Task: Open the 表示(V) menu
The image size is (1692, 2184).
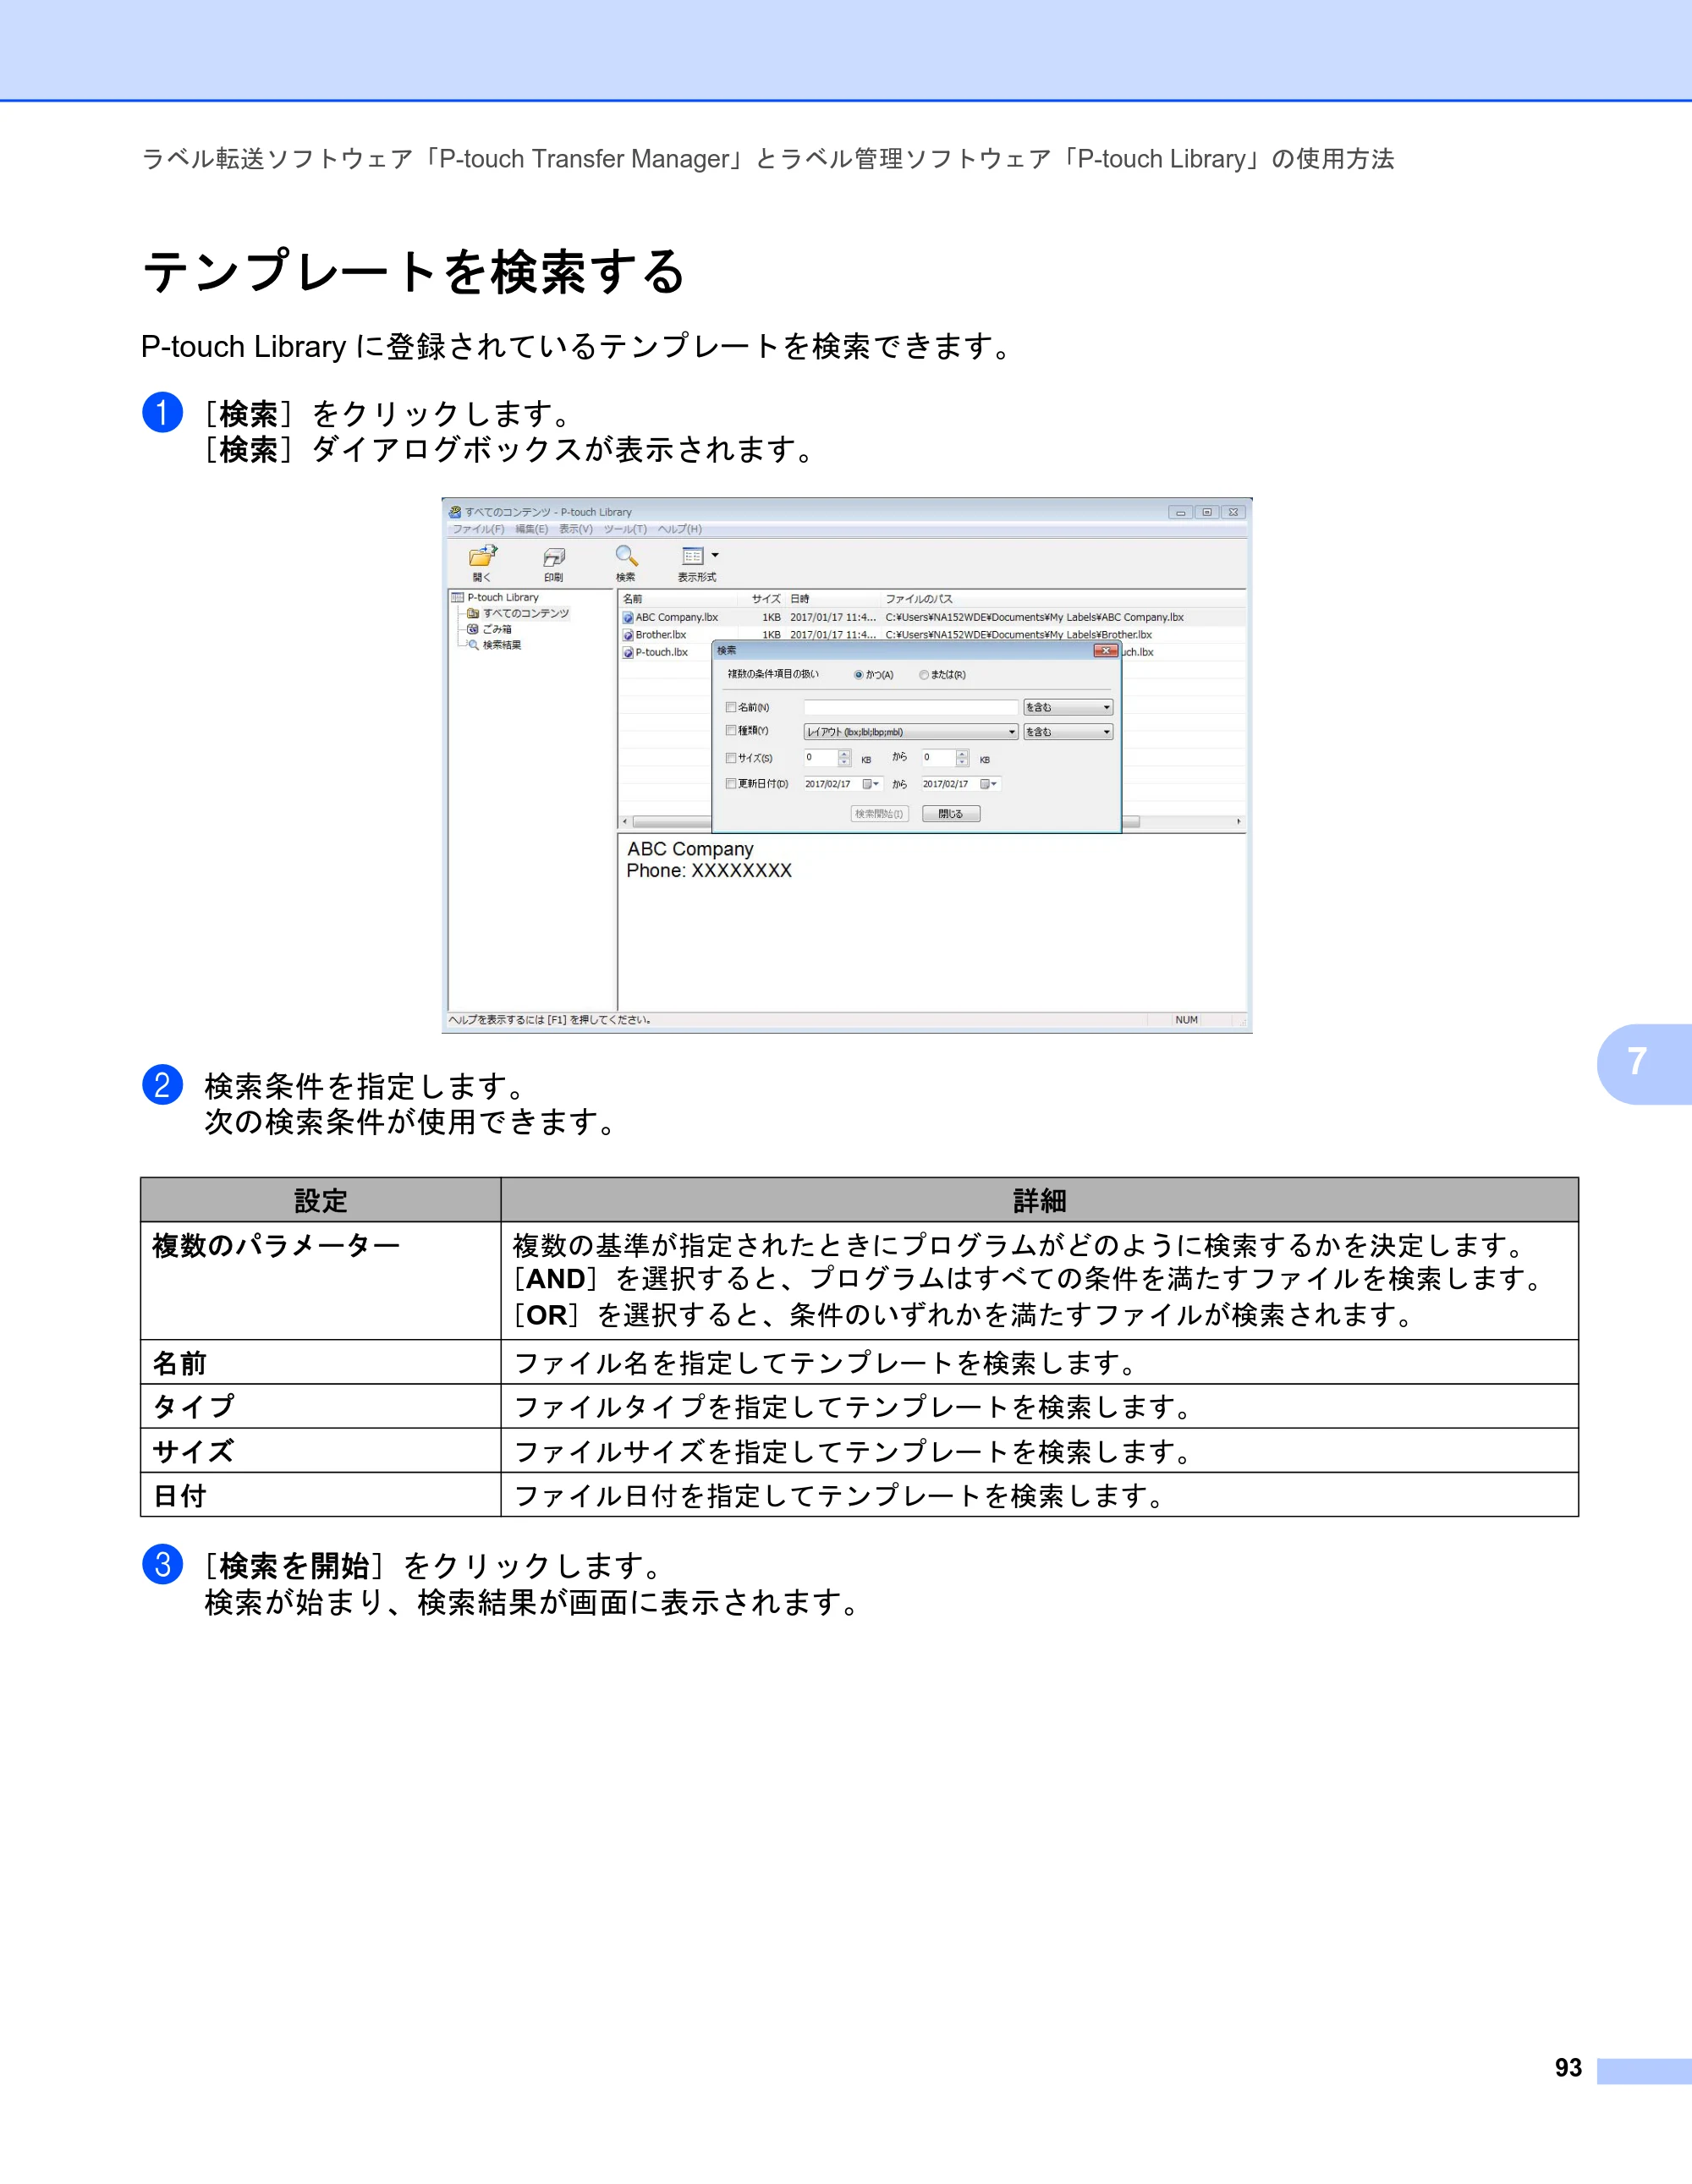Action: tap(575, 529)
